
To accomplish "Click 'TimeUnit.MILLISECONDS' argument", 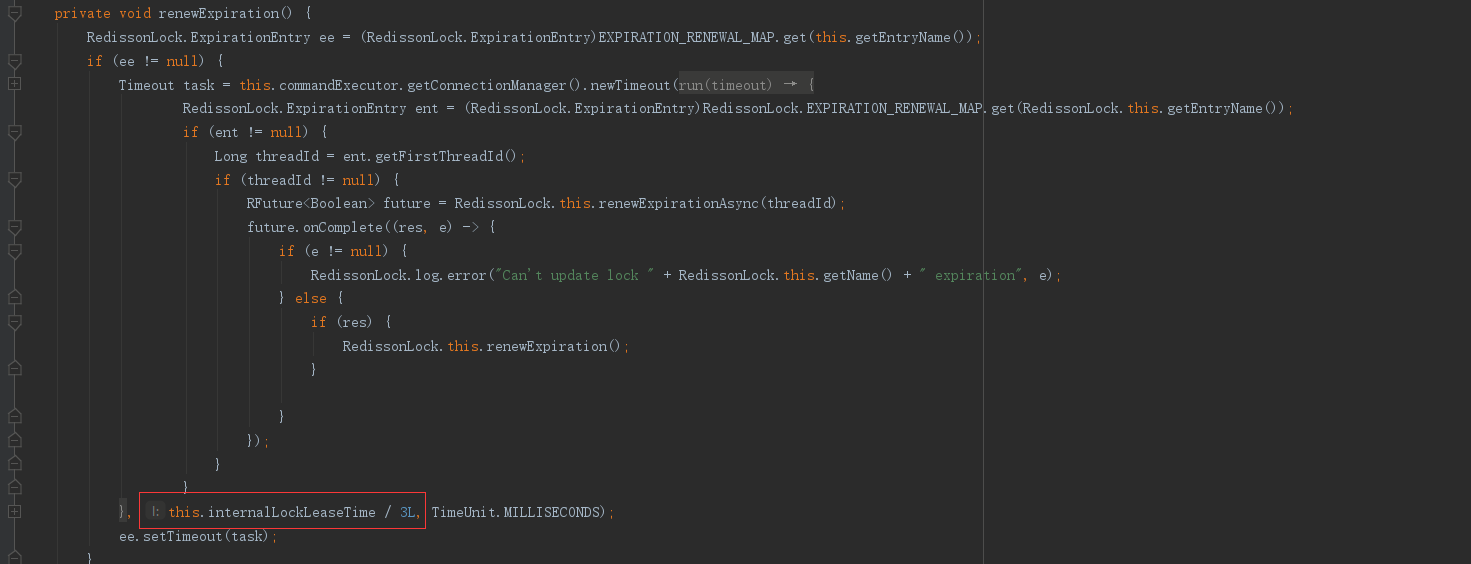I will coord(515,512).
